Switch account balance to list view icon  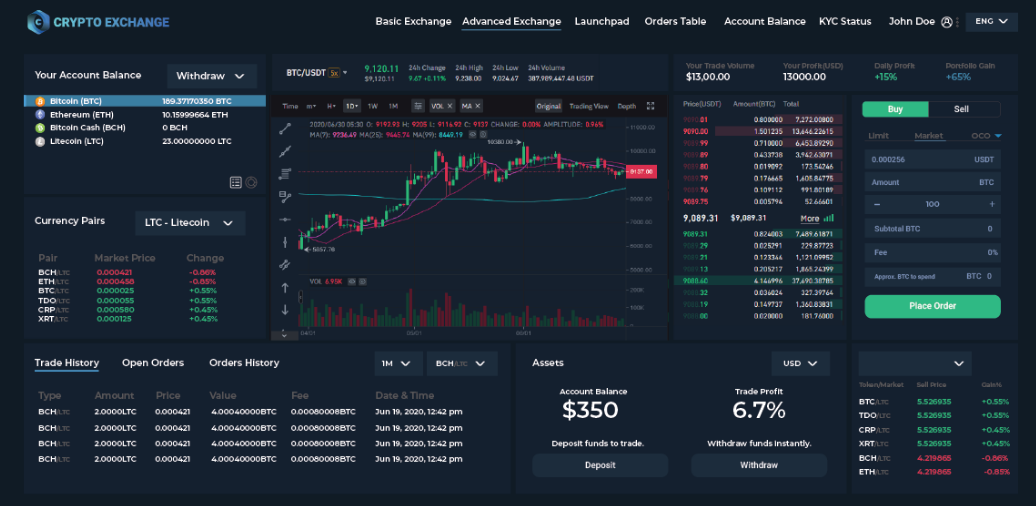tap(235, 182)
